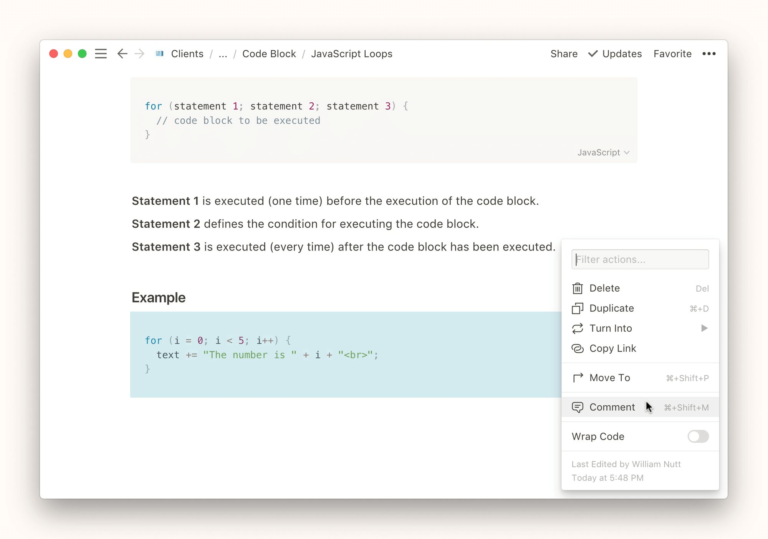The width and height of the screenshot is (768, 539).
Task: Click the Copy Link icon
Action: pos(577,348)
